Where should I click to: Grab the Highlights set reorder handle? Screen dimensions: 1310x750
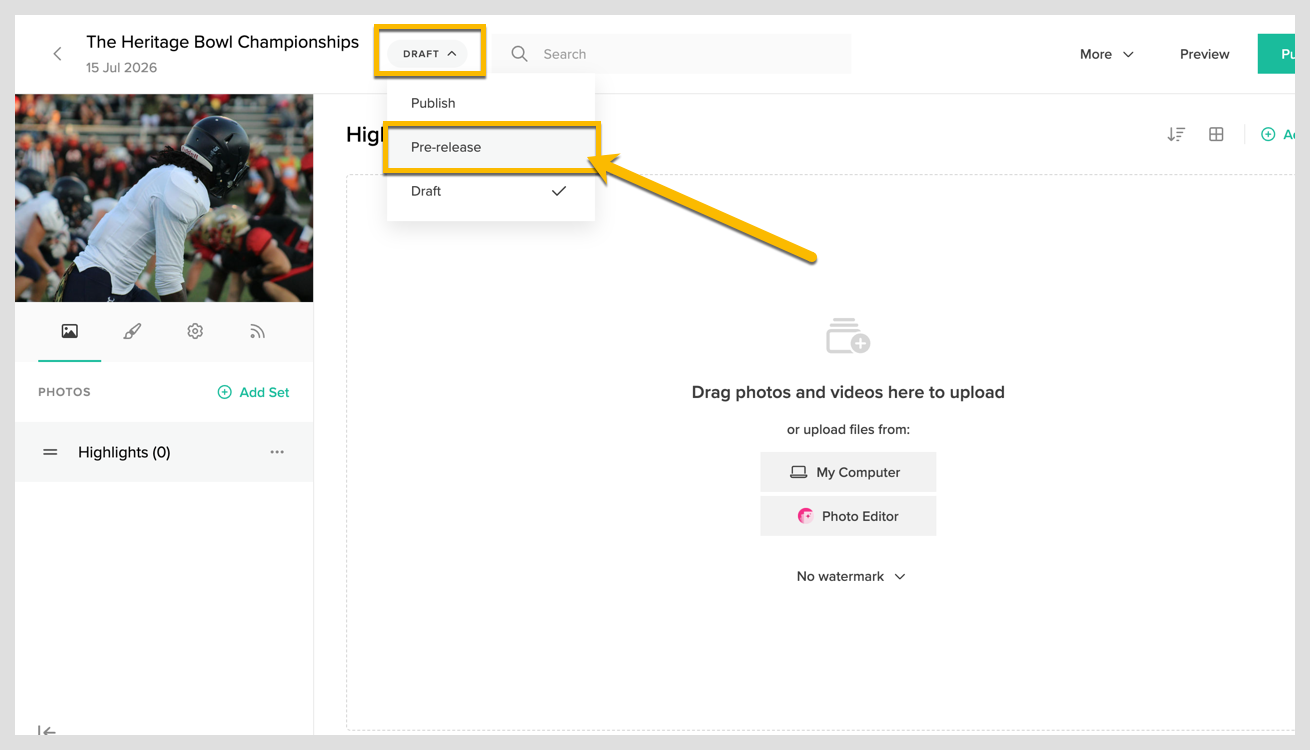pos(50,452)
